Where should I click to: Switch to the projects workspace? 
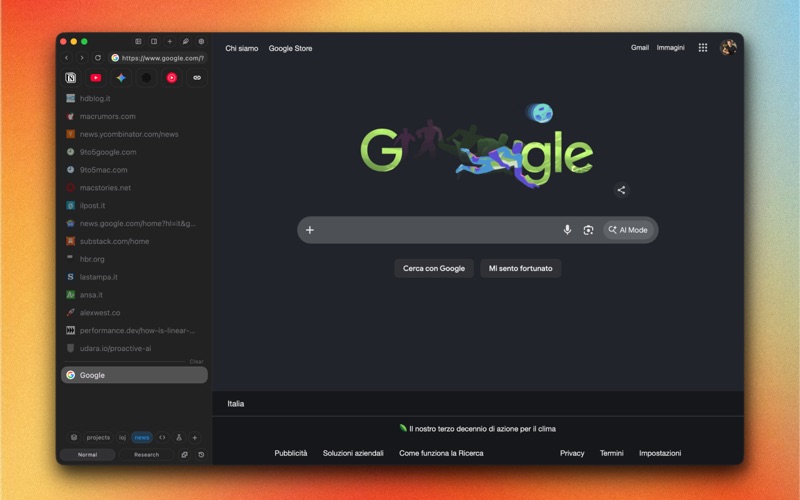click(x=98, y=437)
